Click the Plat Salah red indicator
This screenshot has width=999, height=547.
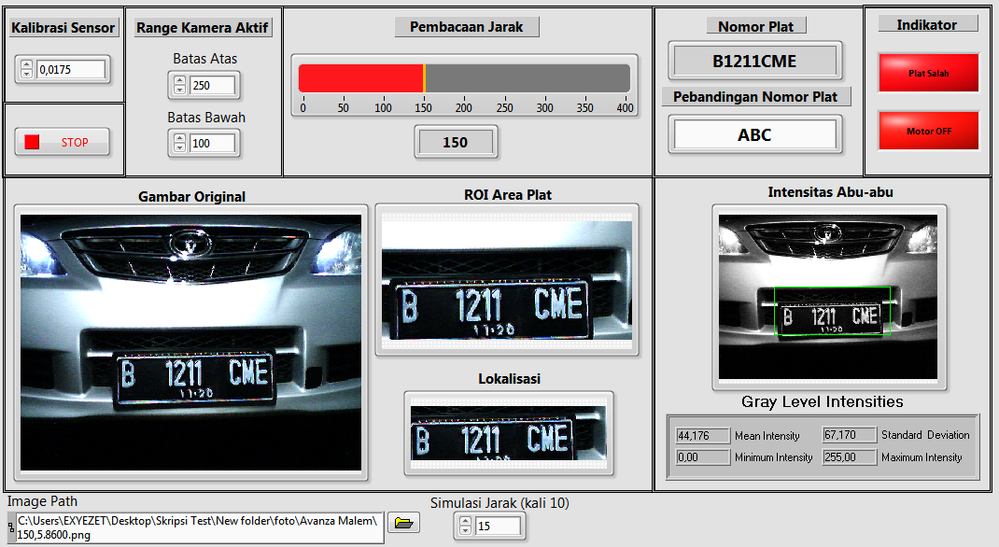pyautogui.click(x=928, y=73)
